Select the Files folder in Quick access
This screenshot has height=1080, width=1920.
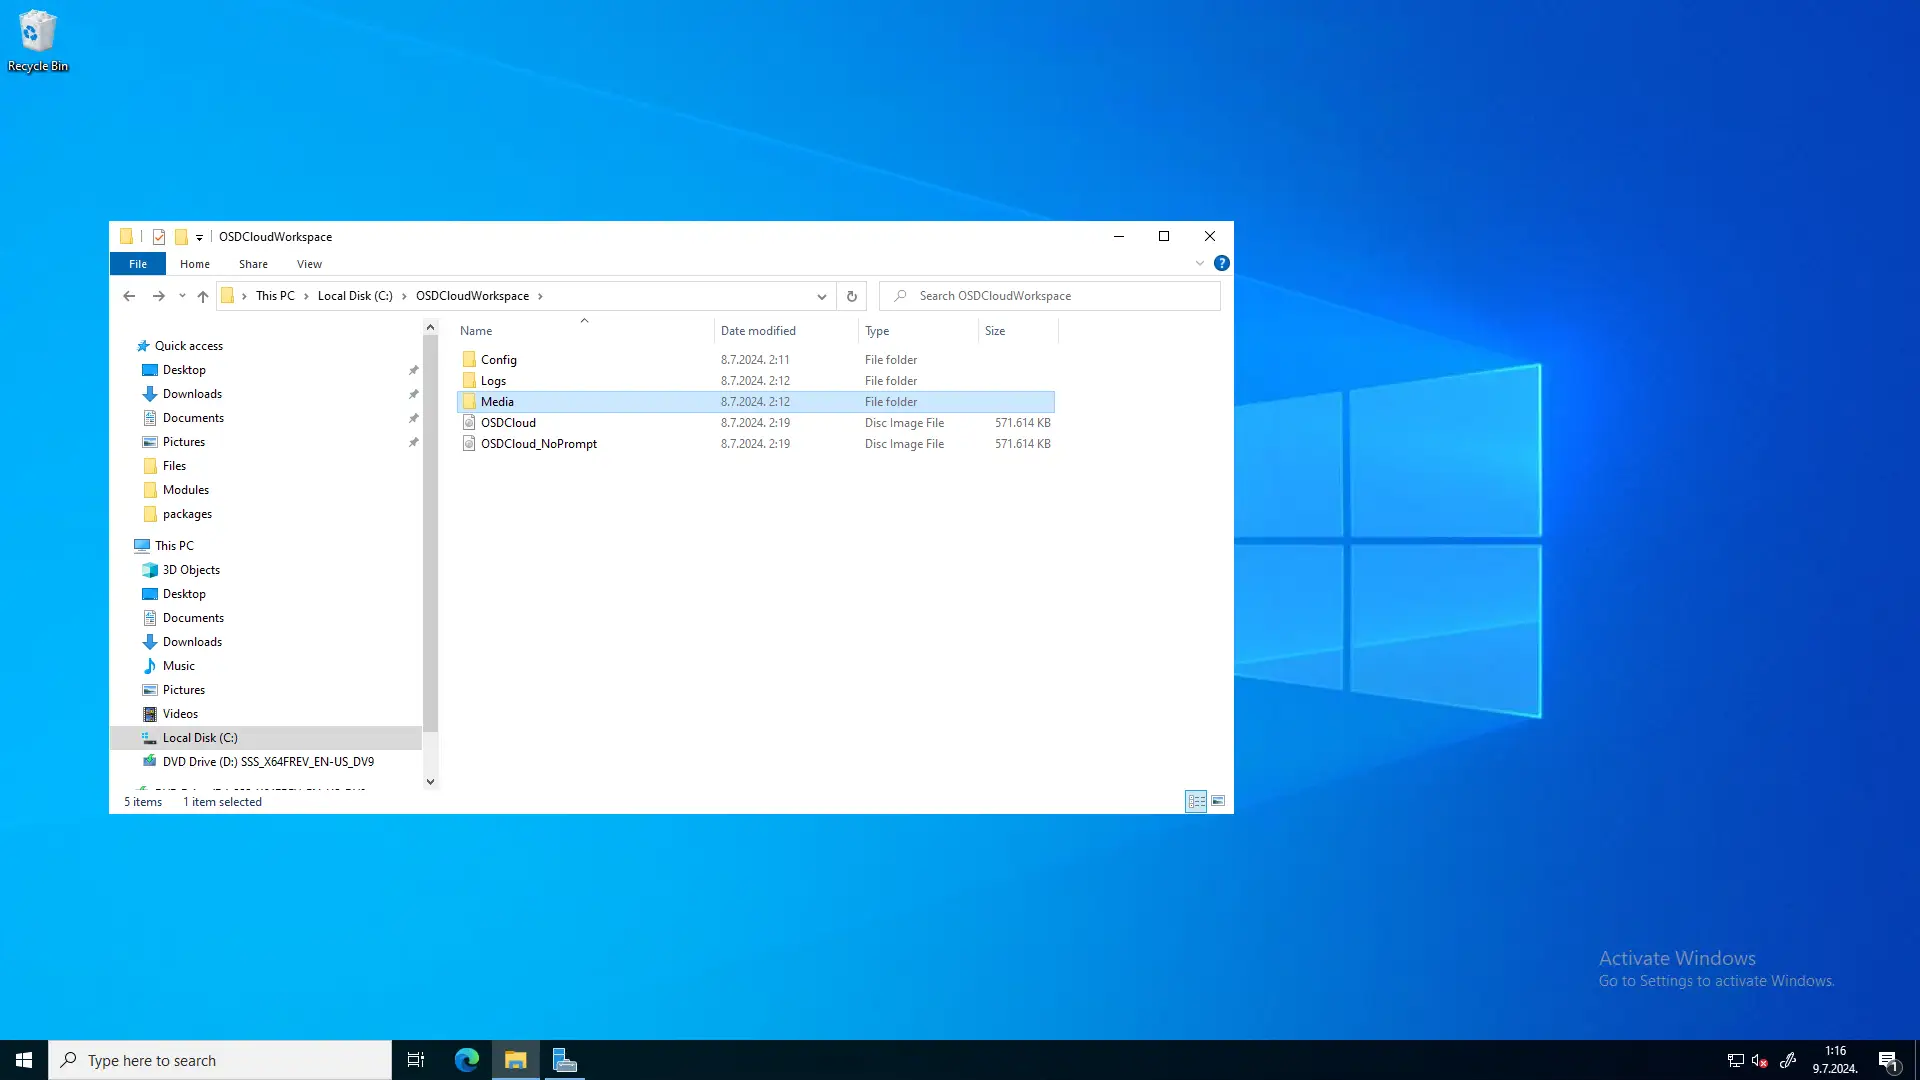coord(174,466)
